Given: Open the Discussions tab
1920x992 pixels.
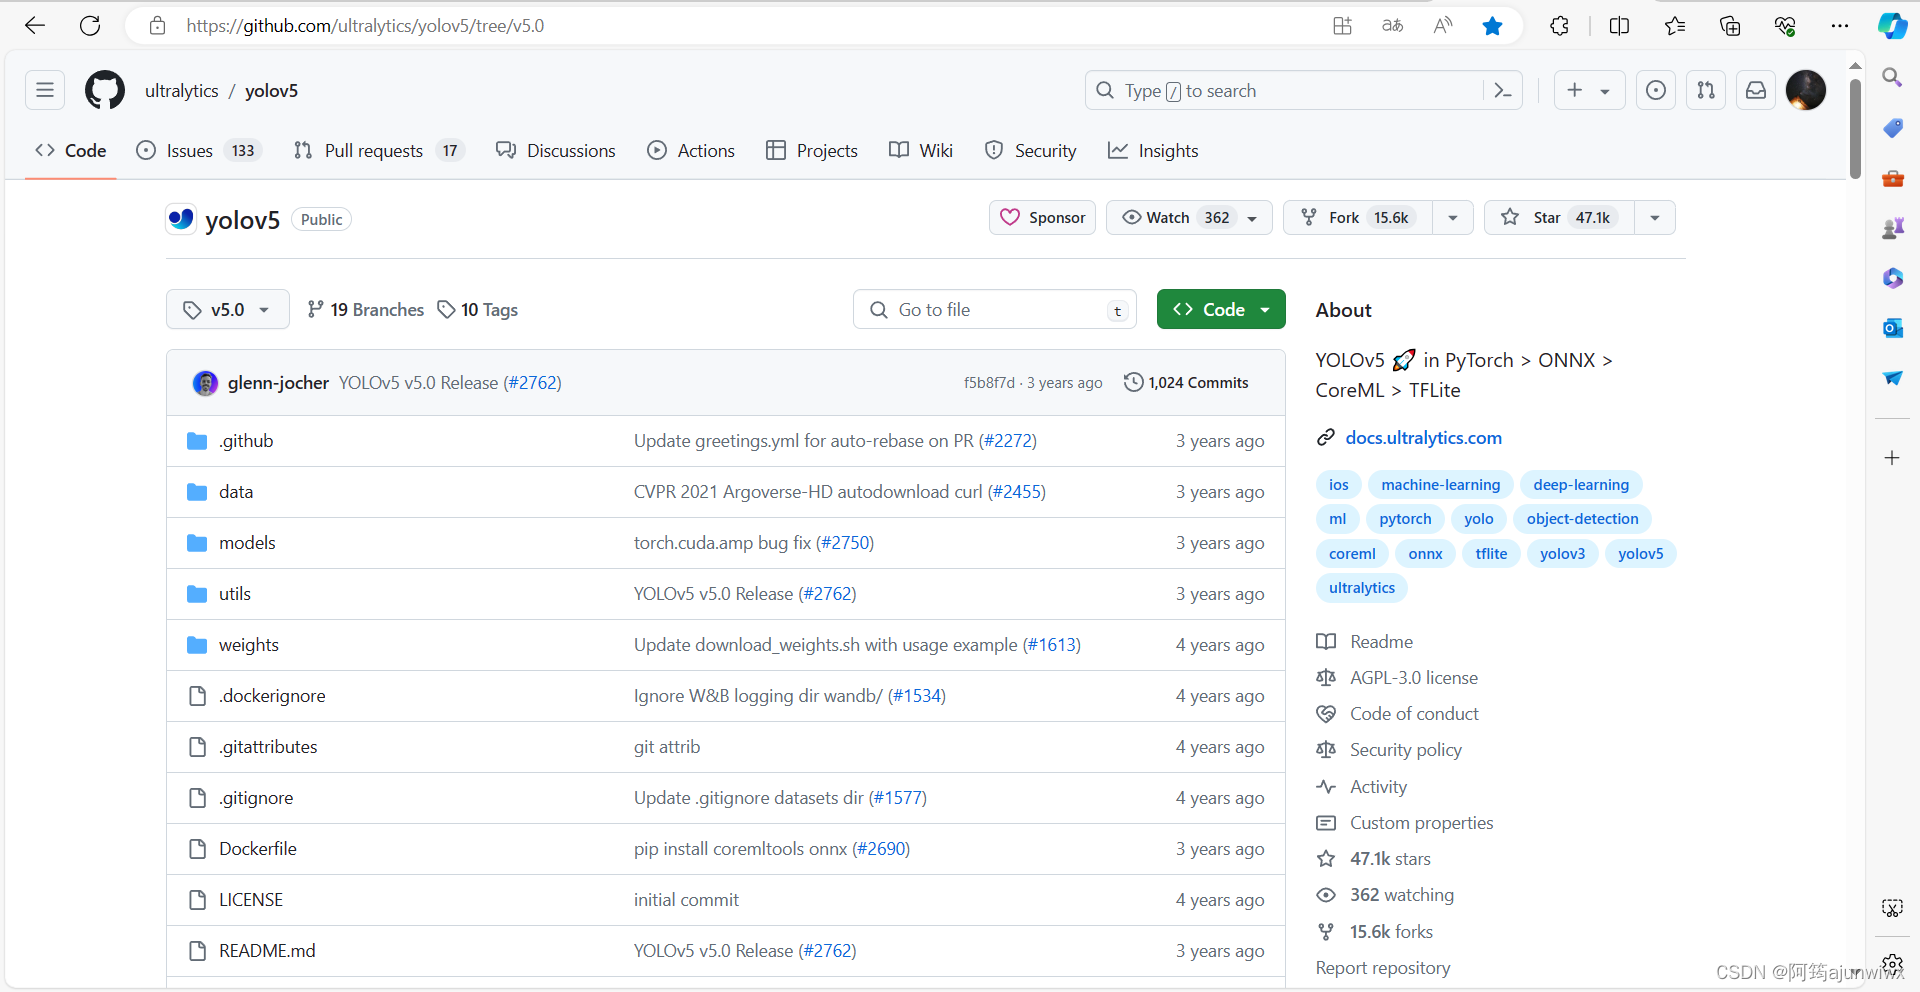Looking at the screenshot, I should pos(556,151).
